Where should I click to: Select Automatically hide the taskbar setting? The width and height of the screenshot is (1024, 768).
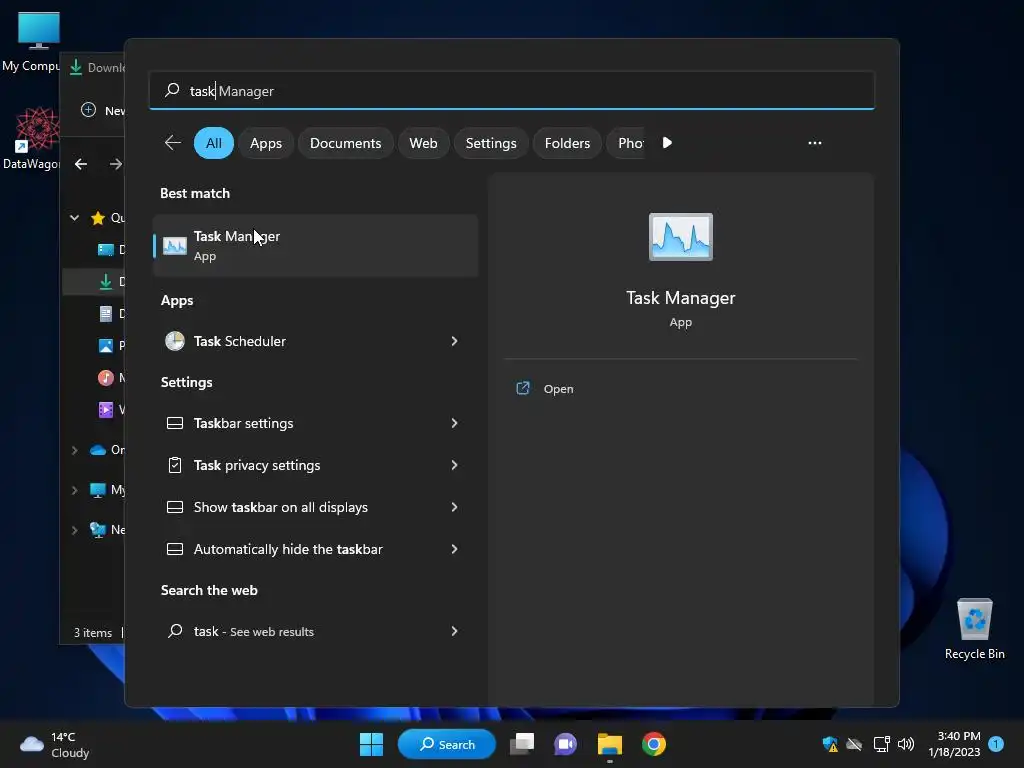315,549
